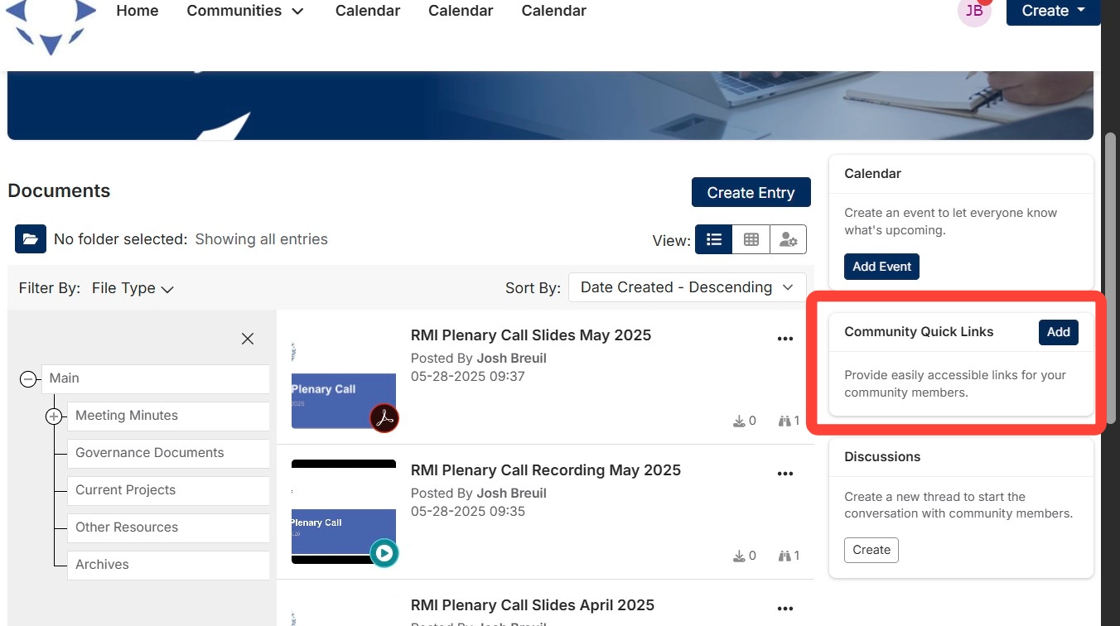The width and height of the screenshot is (1120, 626).
Task: Select the Main folder
Action: point(155,379)
